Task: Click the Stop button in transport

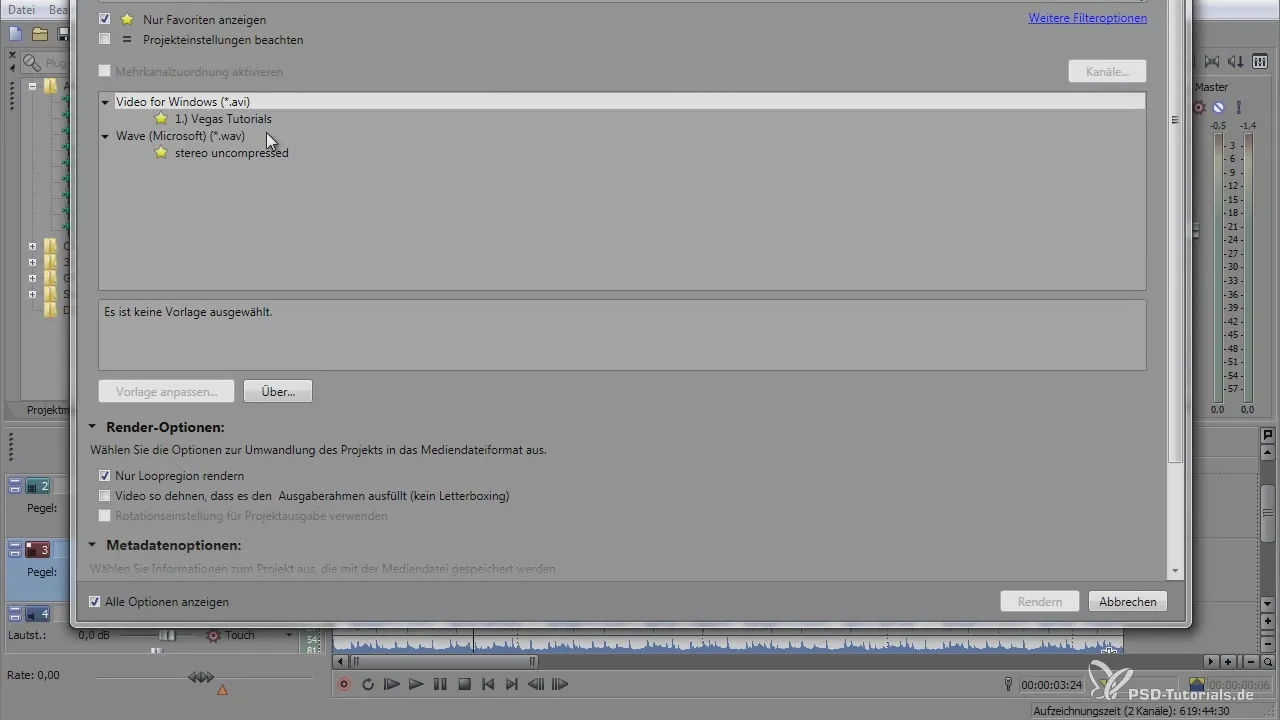Action: [464, 685]
